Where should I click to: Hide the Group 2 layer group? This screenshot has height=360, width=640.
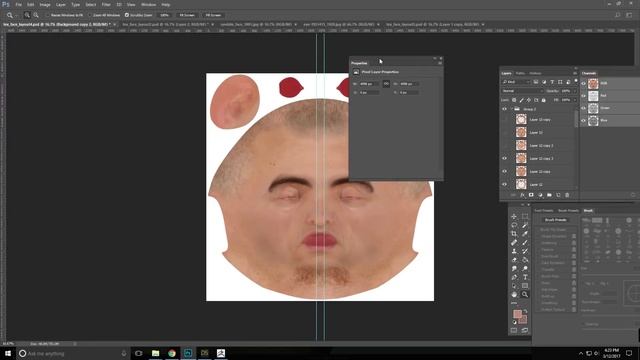[x=504, y=109]
